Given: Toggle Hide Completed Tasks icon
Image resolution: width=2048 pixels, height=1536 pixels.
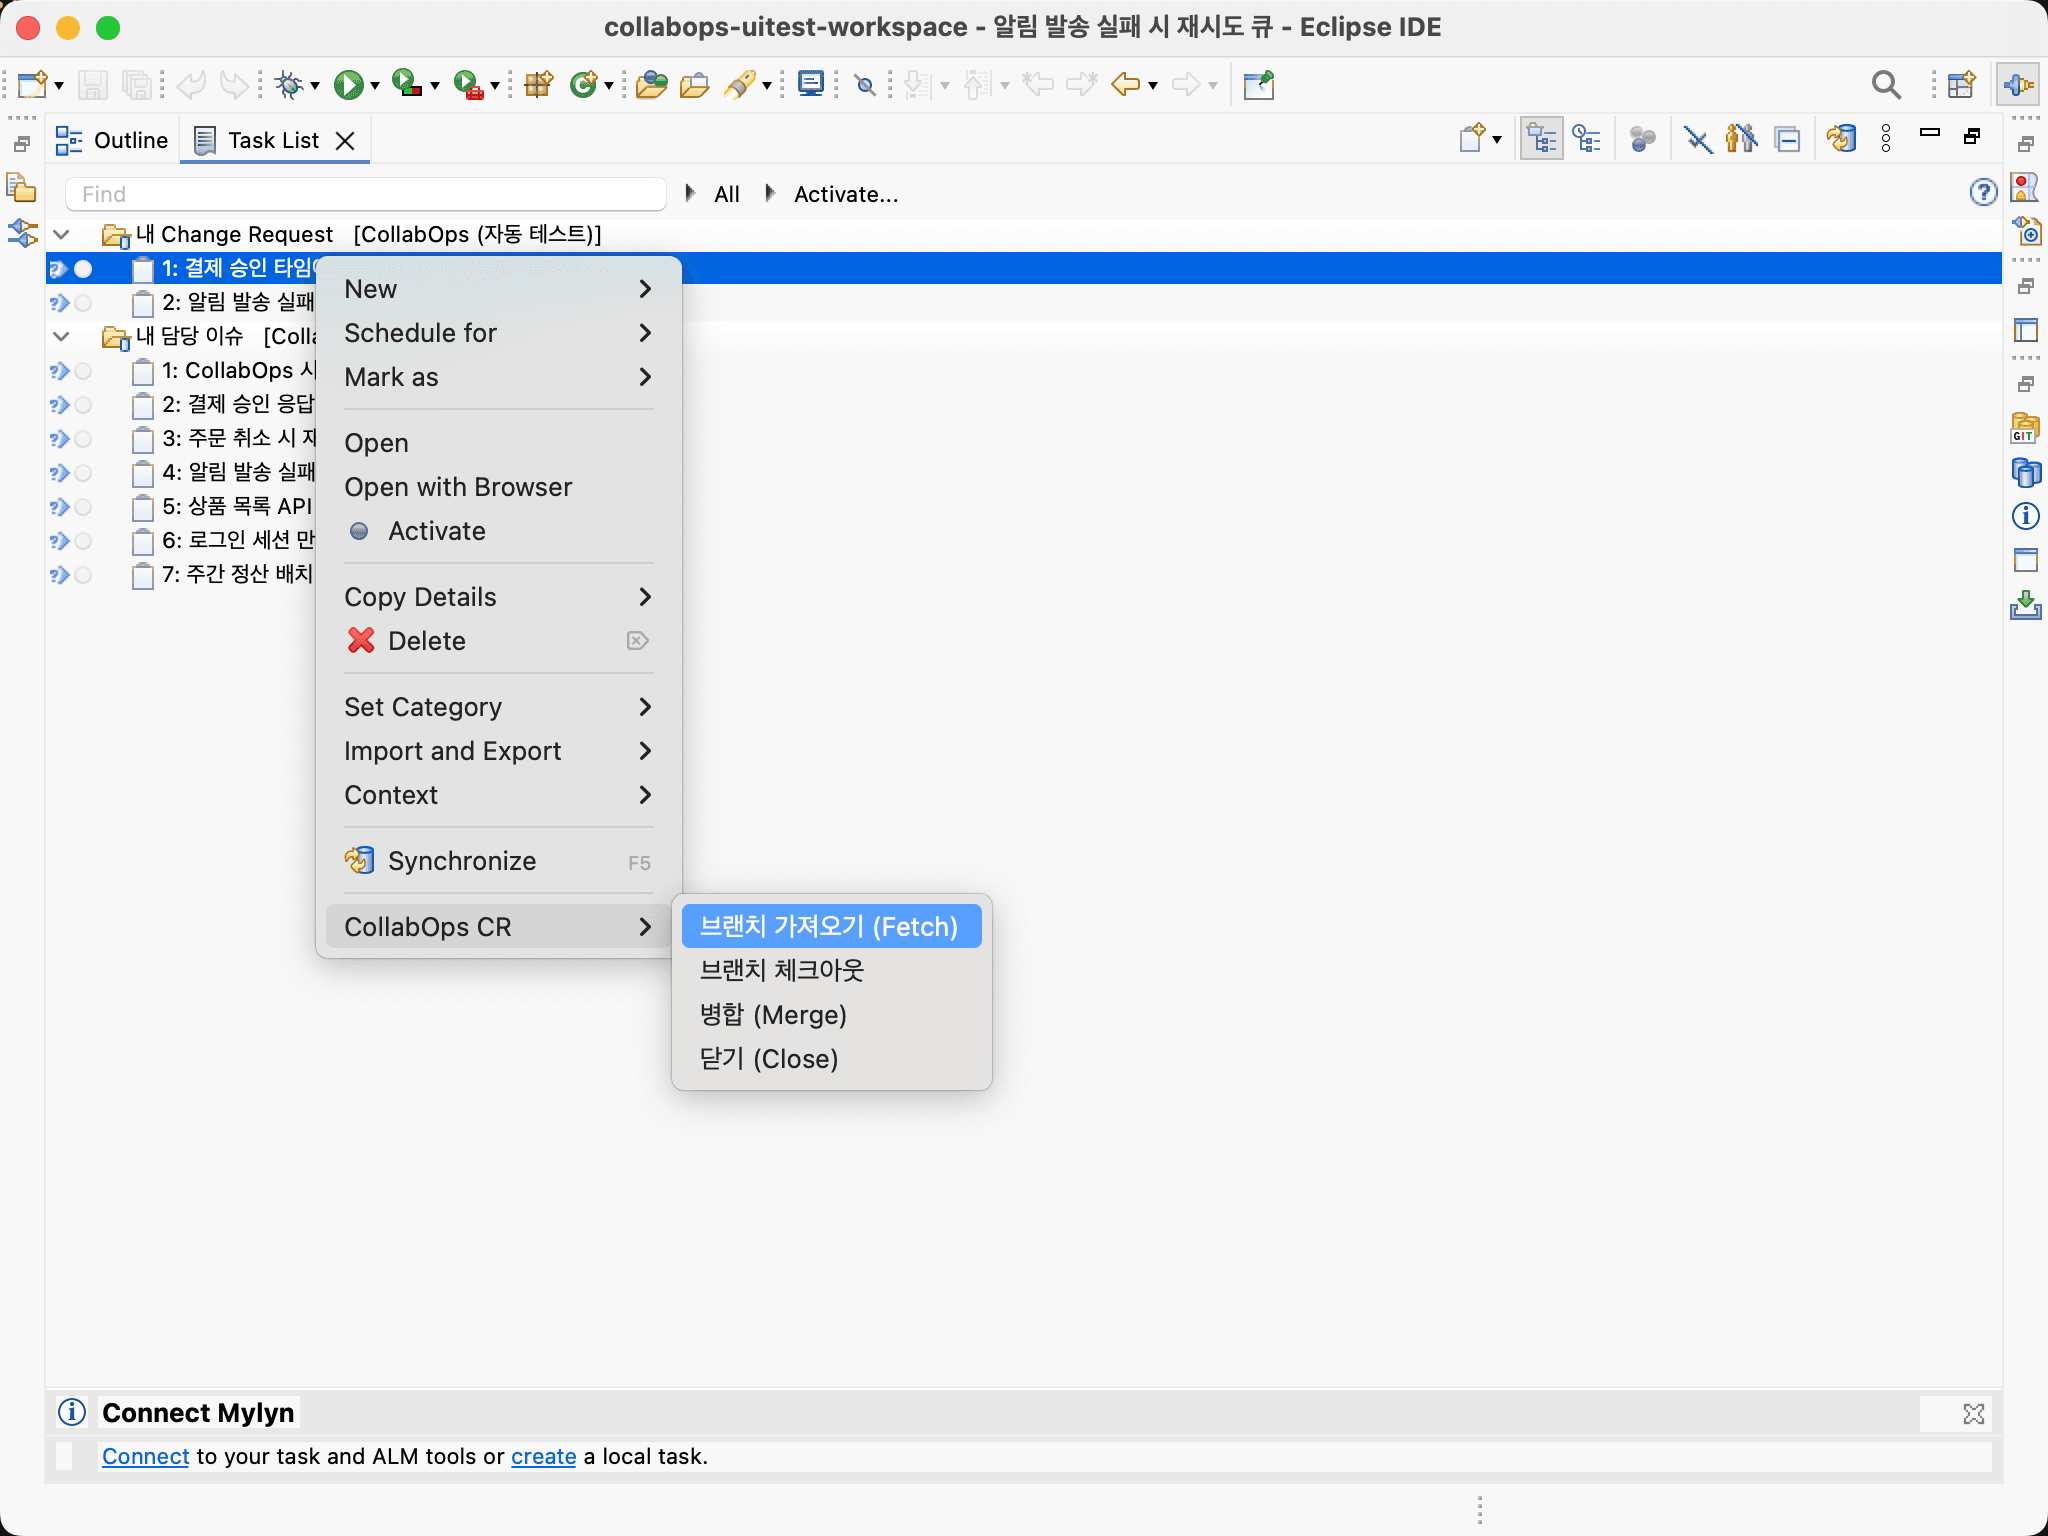Looking at the screenshot, I should (x=1698, y=139).
